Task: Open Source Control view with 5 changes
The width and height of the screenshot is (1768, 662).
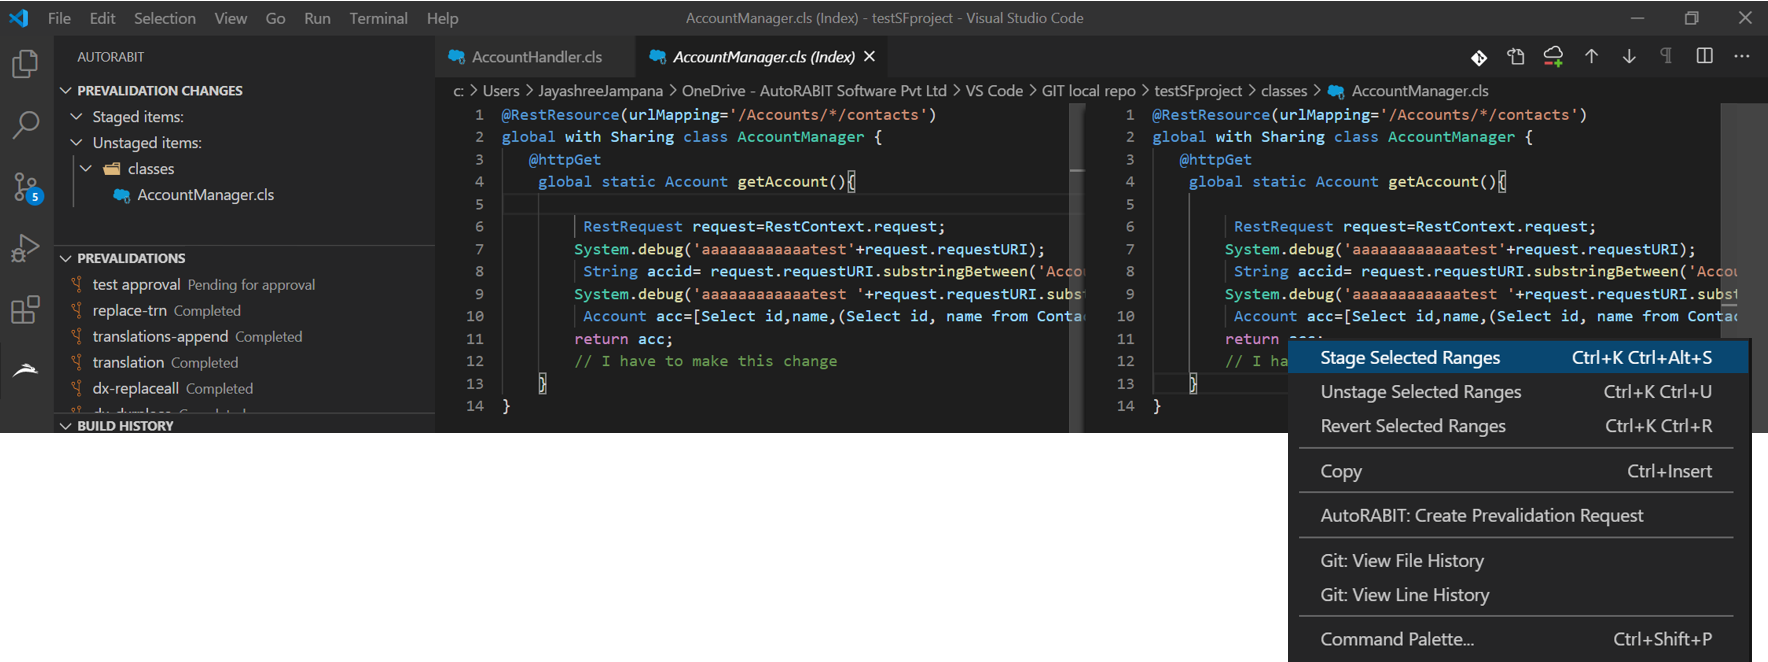Action: click(26, 187)
